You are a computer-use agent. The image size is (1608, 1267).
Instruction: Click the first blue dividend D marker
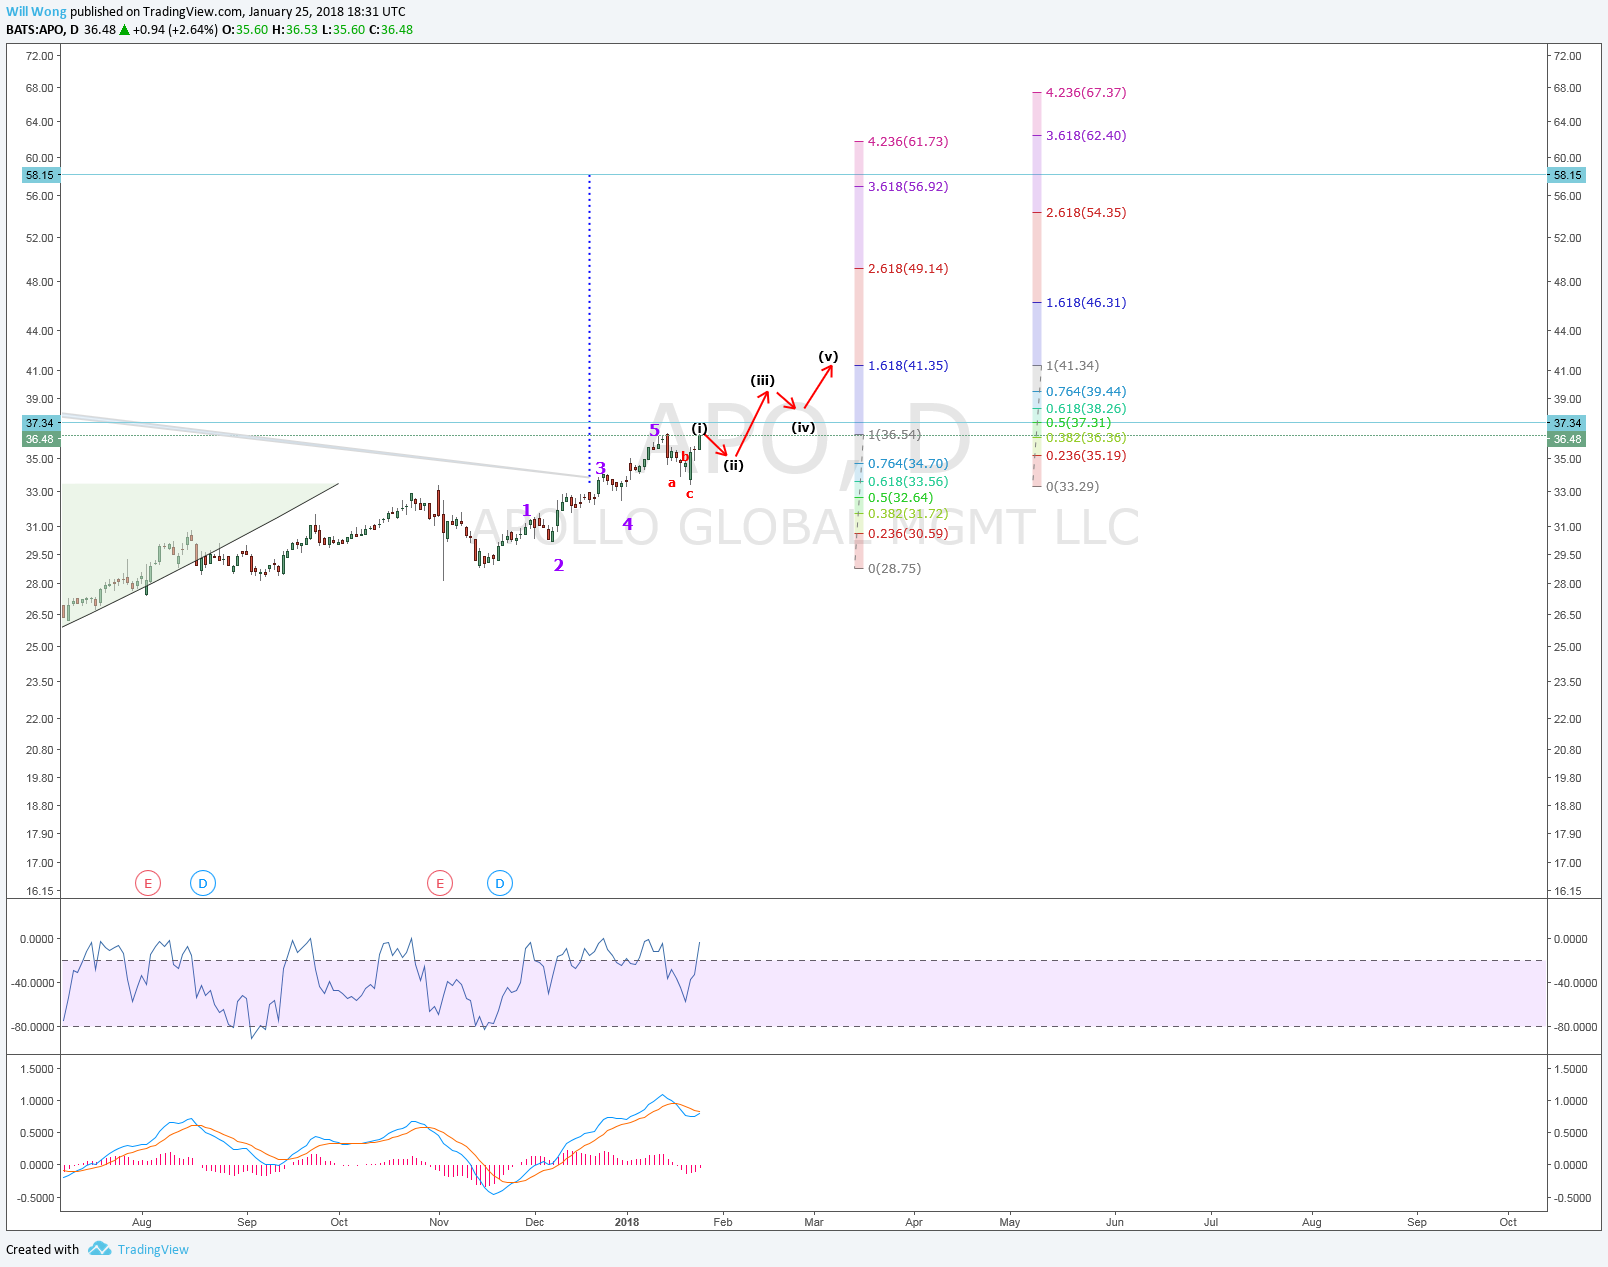pos(203,883)
